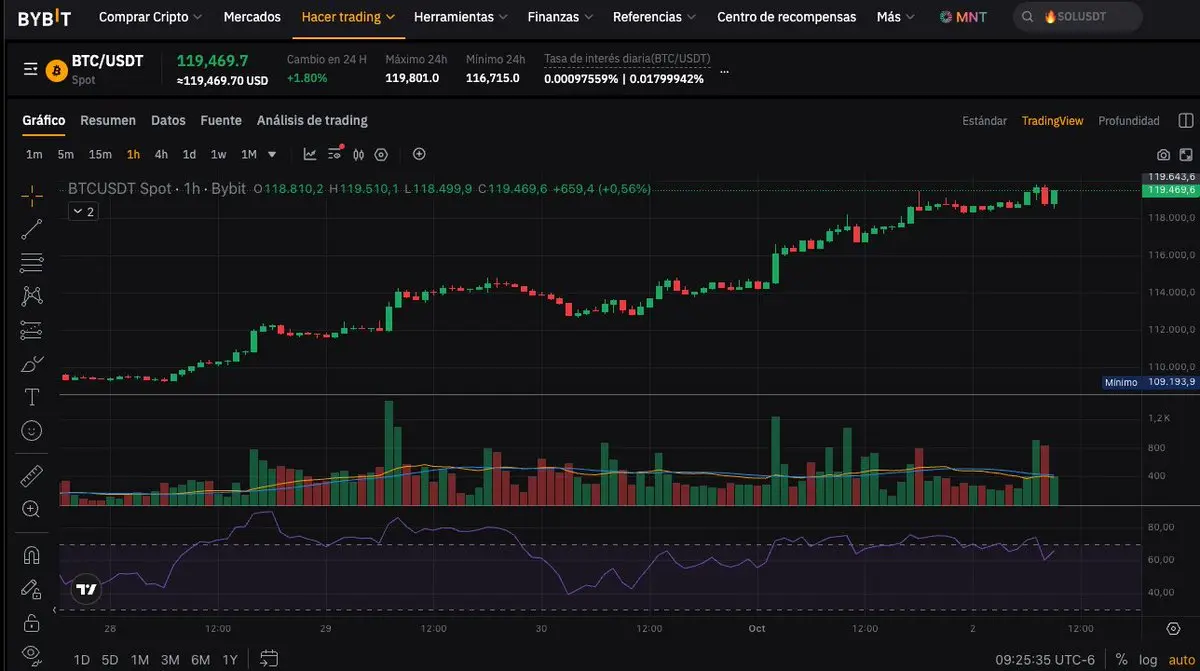Expand the Herramientas menu
Viewport: 1200px width, 671px height.
click(x=460, y=17)
